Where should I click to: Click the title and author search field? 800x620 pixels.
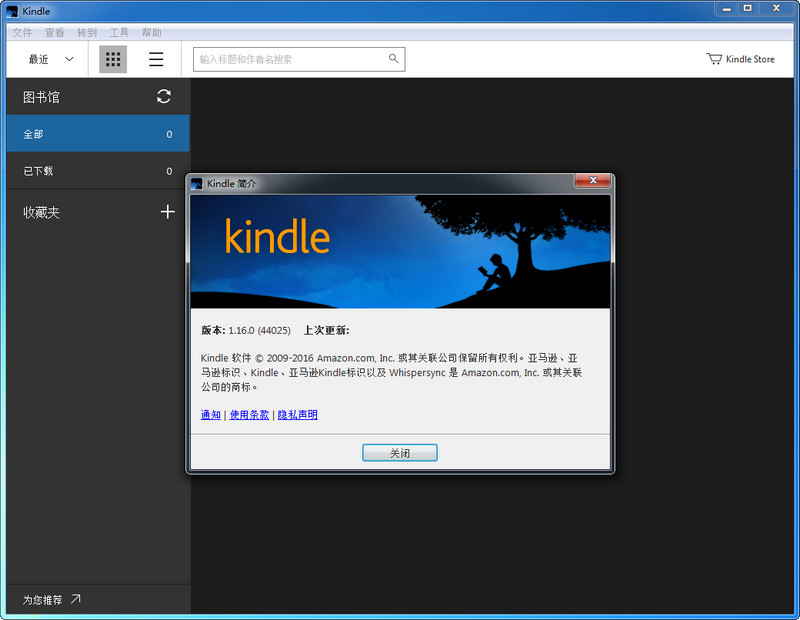tap(290, 59)
